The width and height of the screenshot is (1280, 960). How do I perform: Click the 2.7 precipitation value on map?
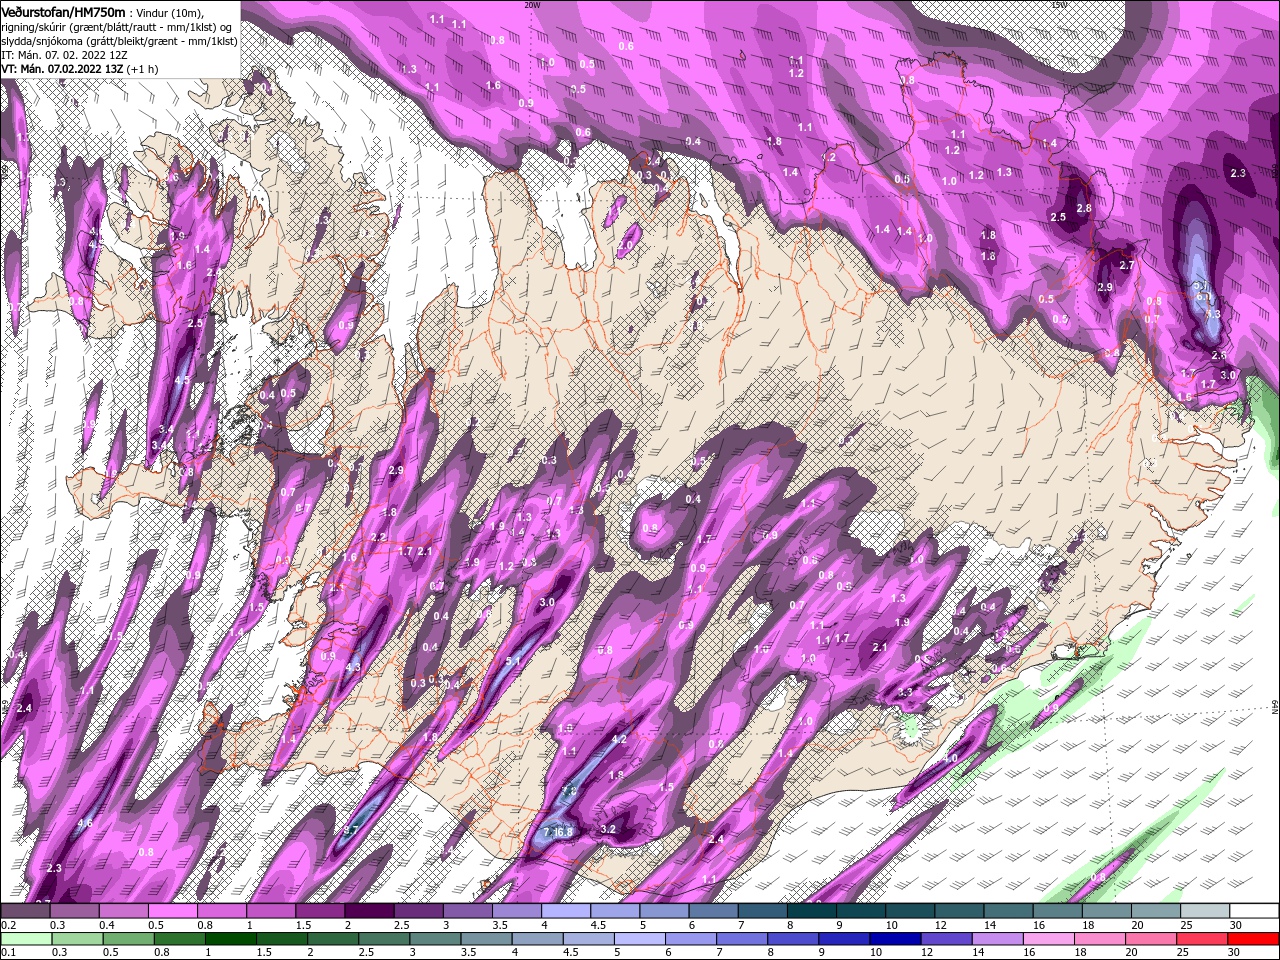point(1127,265)
